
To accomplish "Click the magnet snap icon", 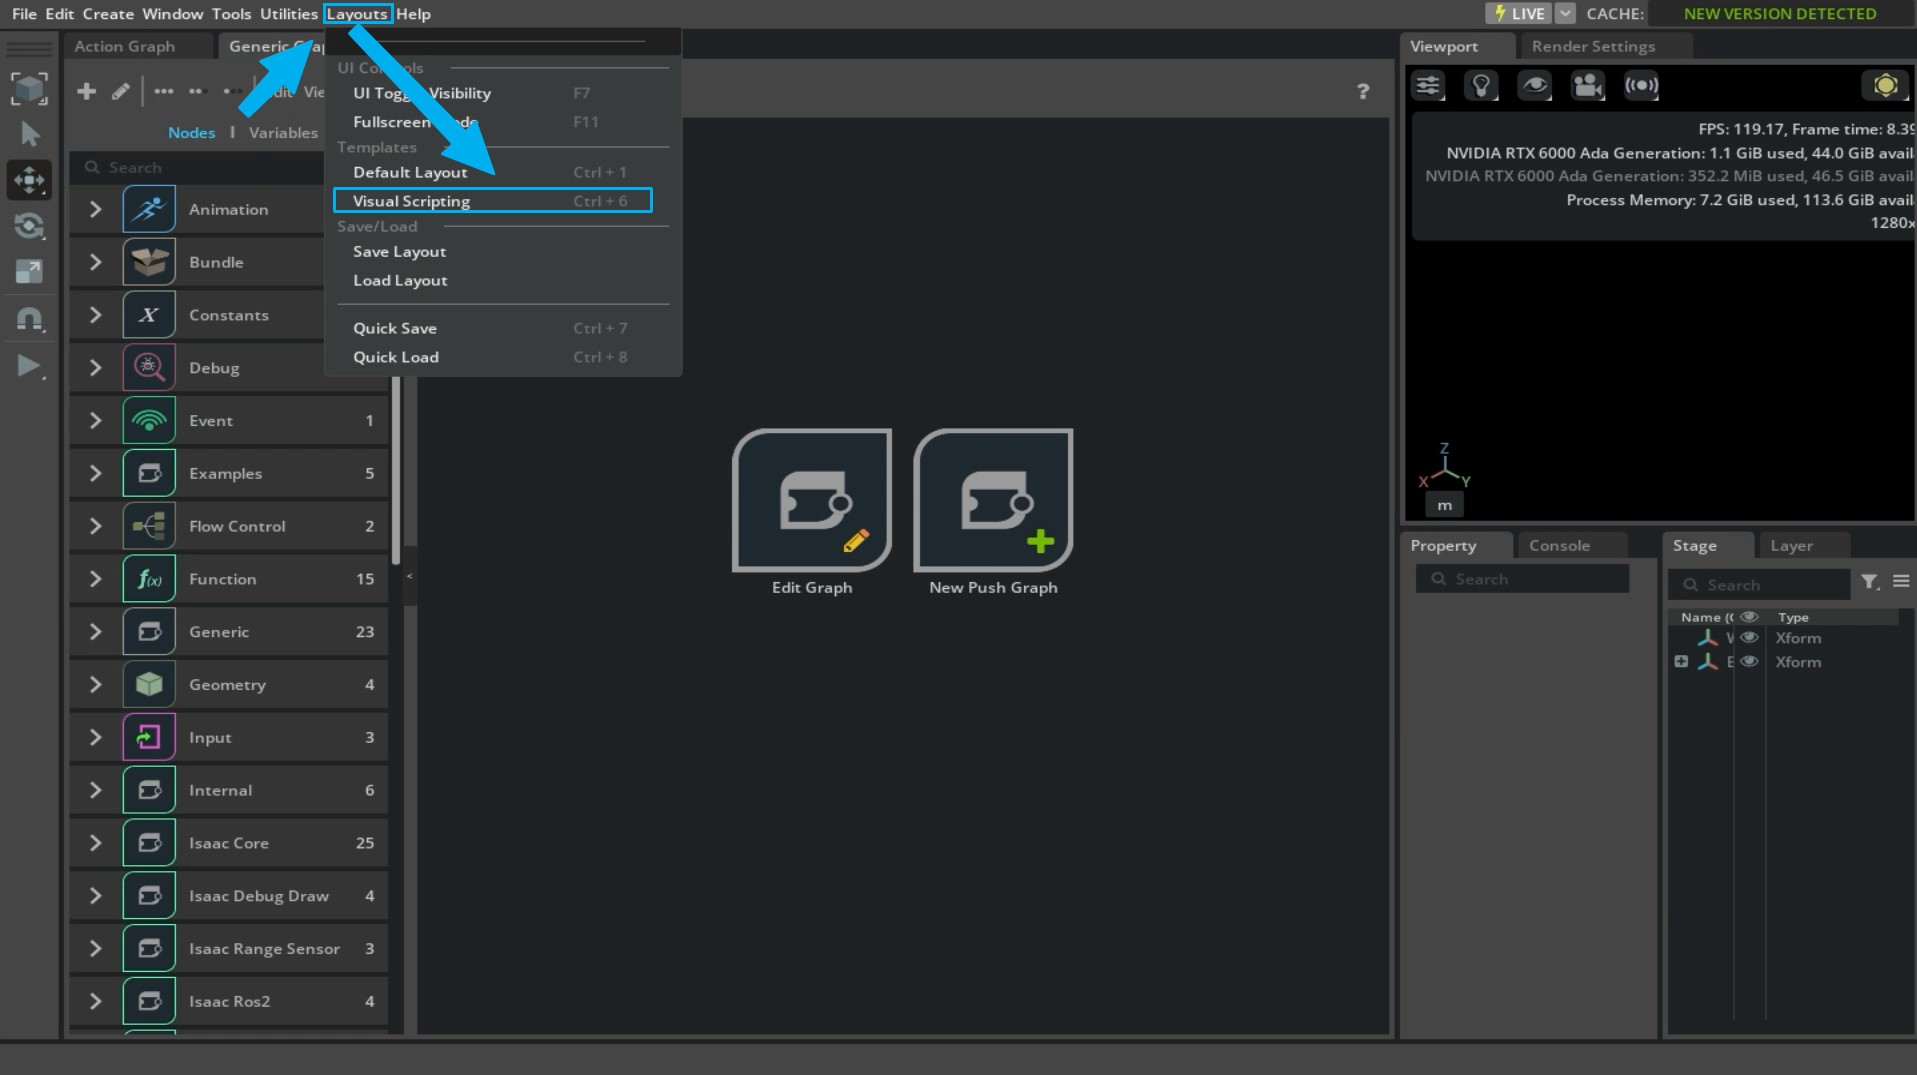I will coord(29,319).
